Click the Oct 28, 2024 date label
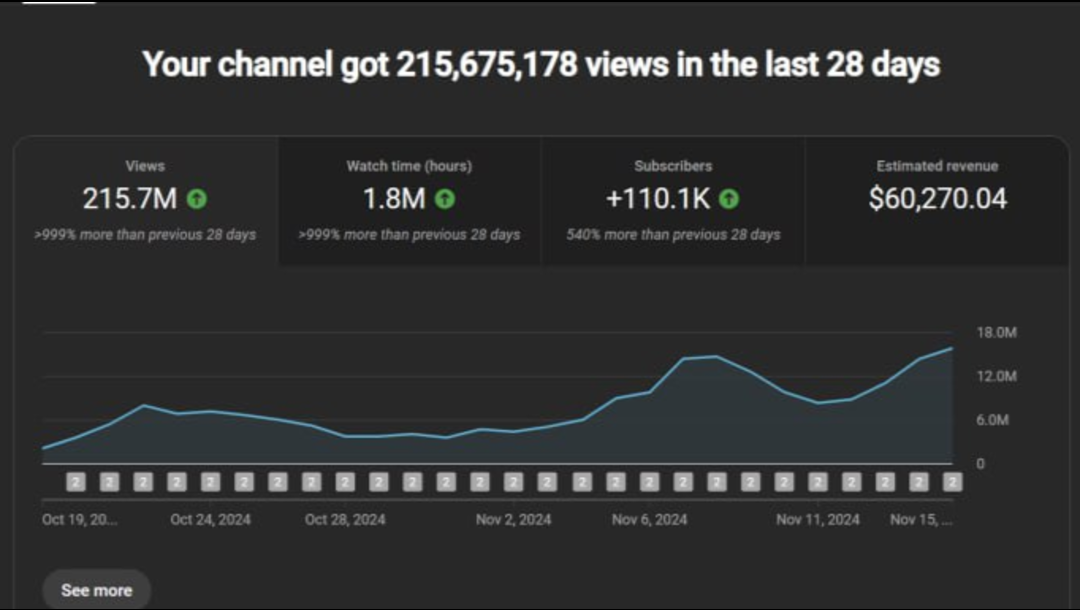This screenshot has width=1080, height=610. click(345, 520)
